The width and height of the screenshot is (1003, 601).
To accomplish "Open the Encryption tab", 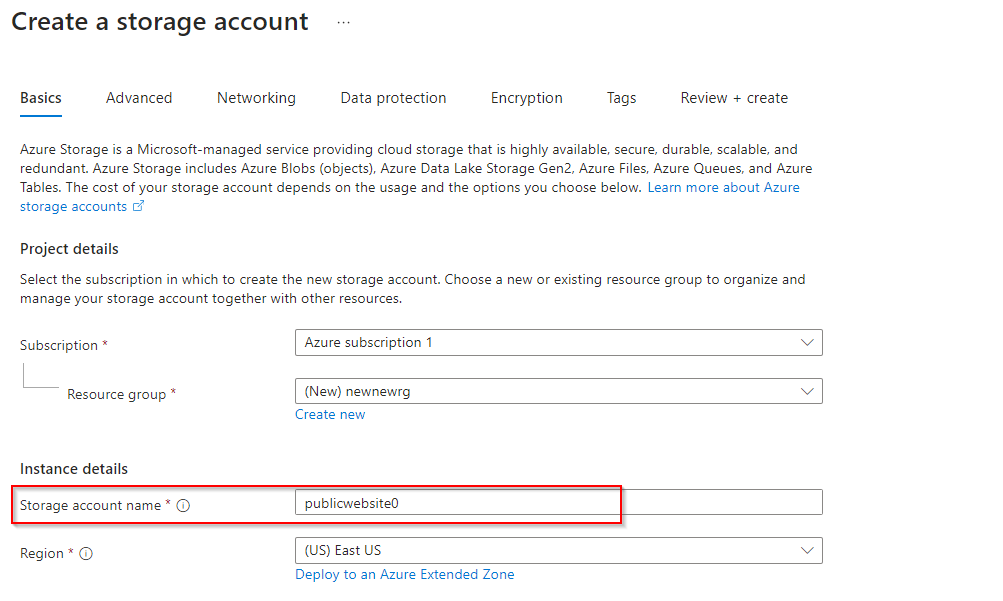I will point(526,98).
